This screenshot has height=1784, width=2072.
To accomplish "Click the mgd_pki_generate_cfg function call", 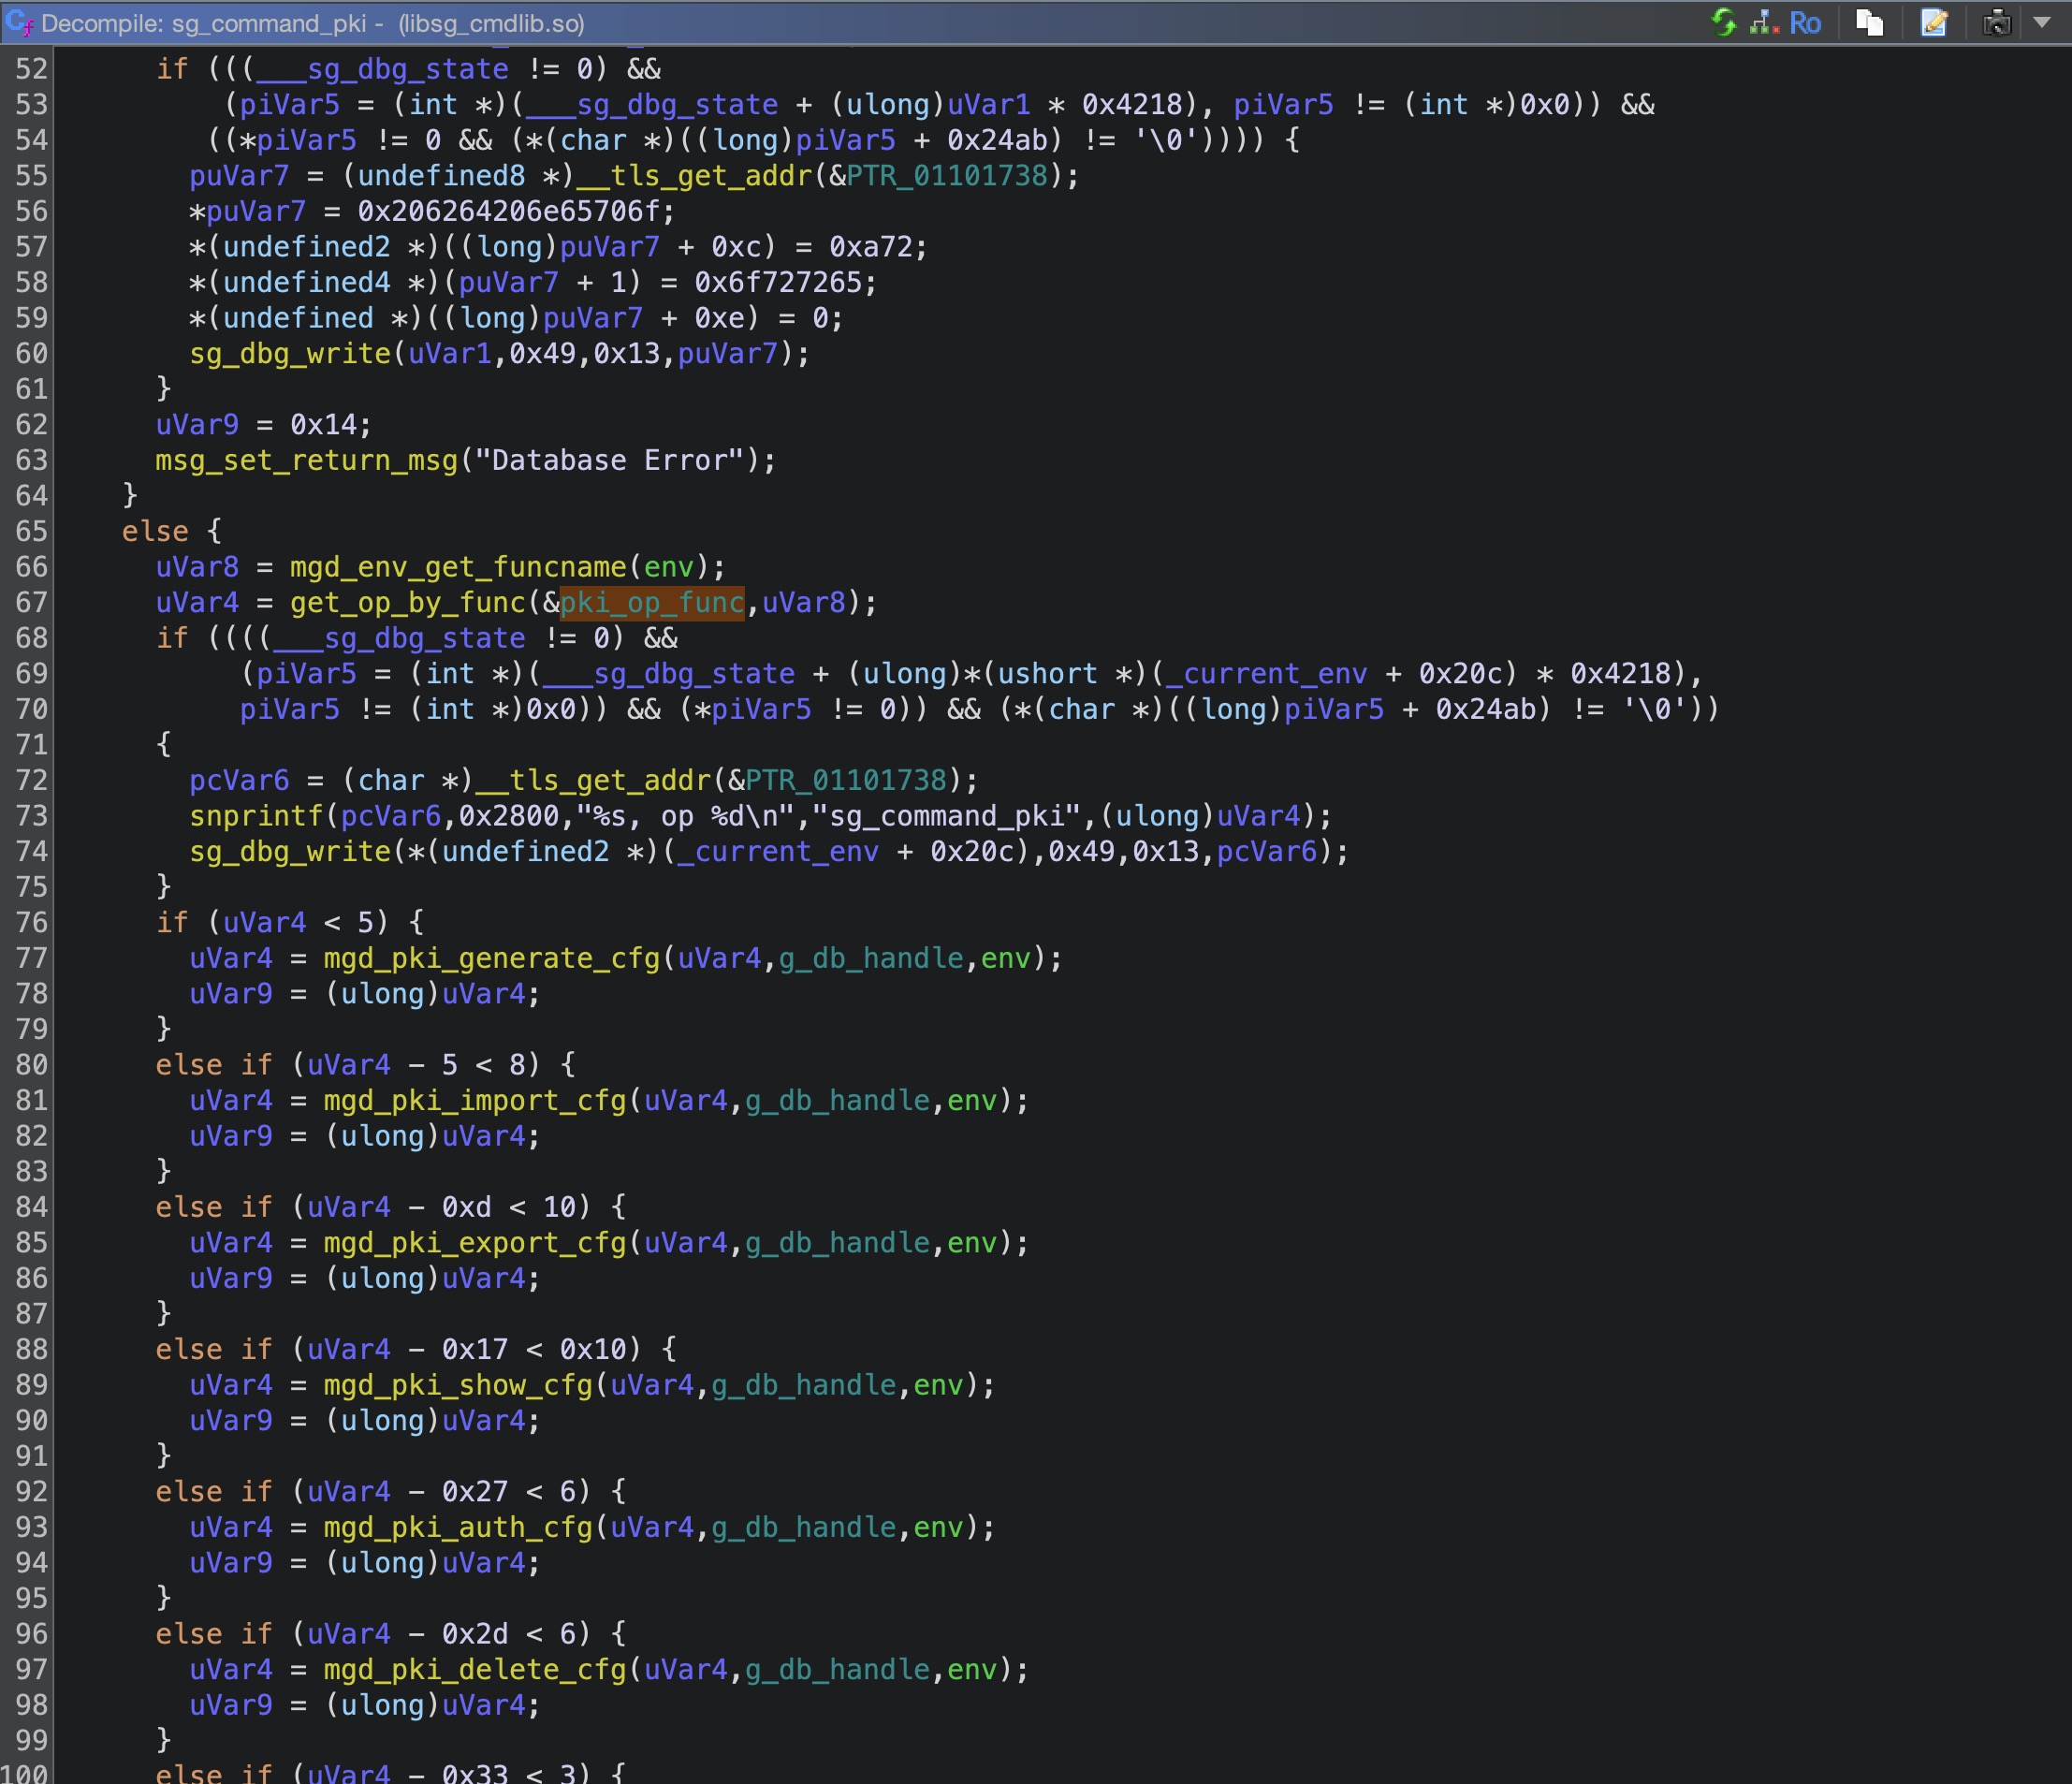I will pyautogui.click(x=491, y=958).
